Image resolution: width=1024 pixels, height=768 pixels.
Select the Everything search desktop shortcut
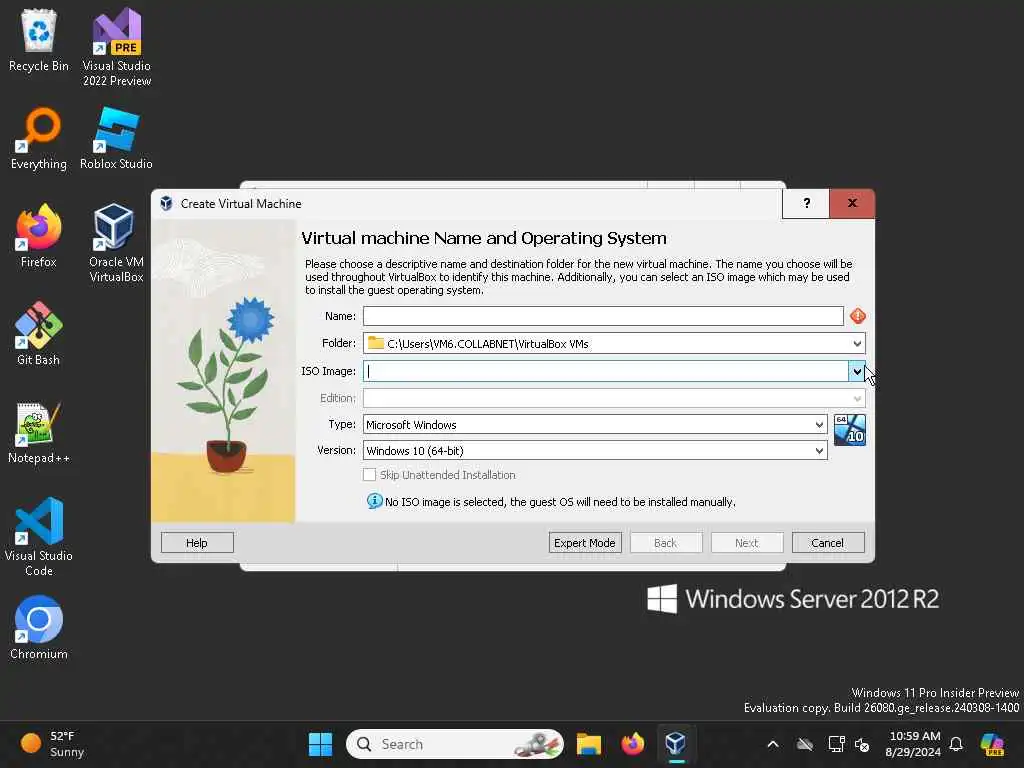point(39,138)
